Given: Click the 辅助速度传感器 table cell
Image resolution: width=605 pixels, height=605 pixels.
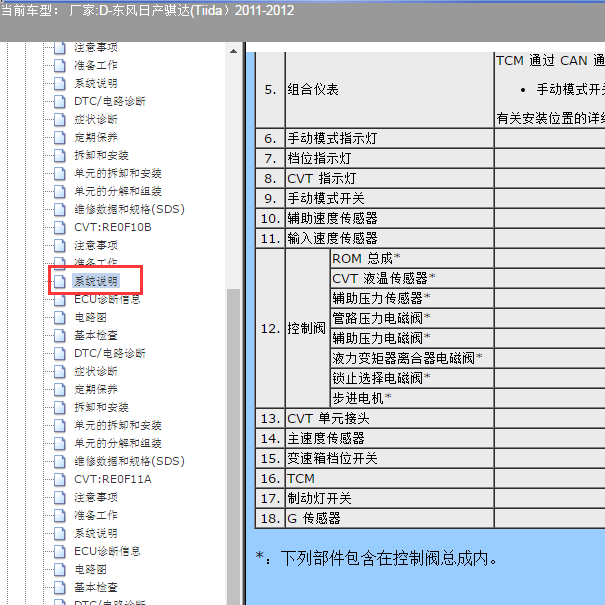Looking at the screenshot, I should pos(390,218).
